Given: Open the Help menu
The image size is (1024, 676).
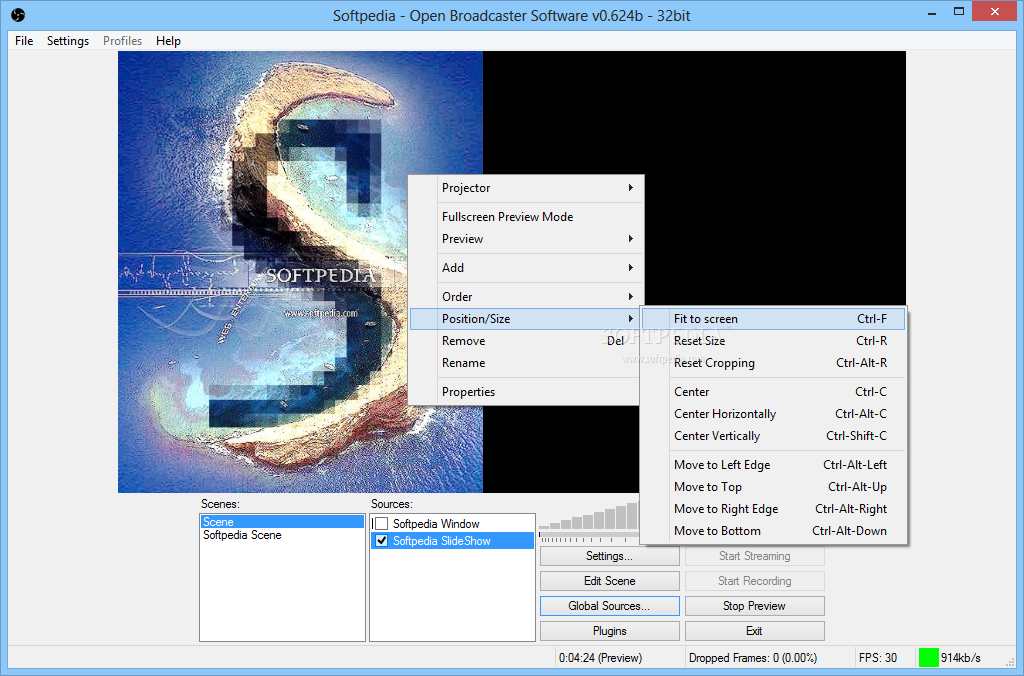Looking at the screenshot, I should pos(168,40).
